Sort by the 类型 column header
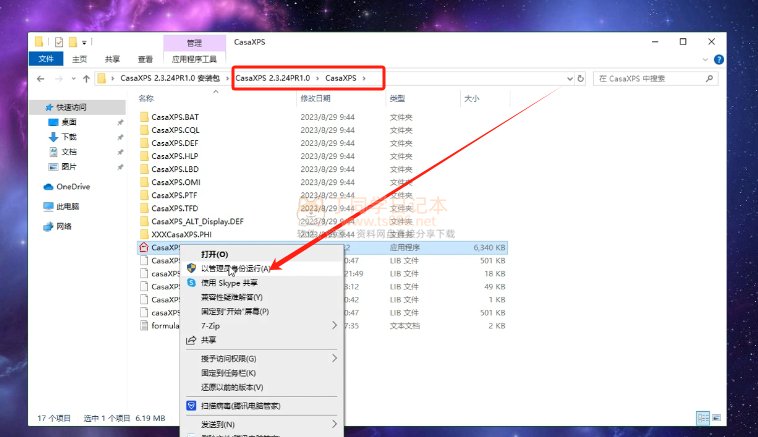The height and width of the screenshot is (437, 758). (x=397, y=98)
